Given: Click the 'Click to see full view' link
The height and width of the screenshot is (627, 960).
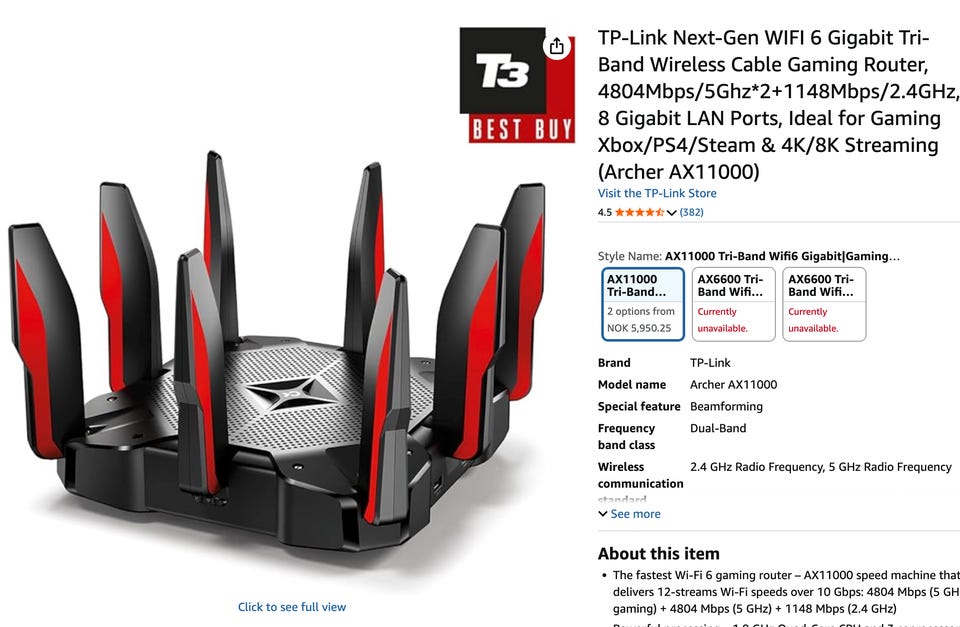Looking at the screenshot, I should (292, 607).
